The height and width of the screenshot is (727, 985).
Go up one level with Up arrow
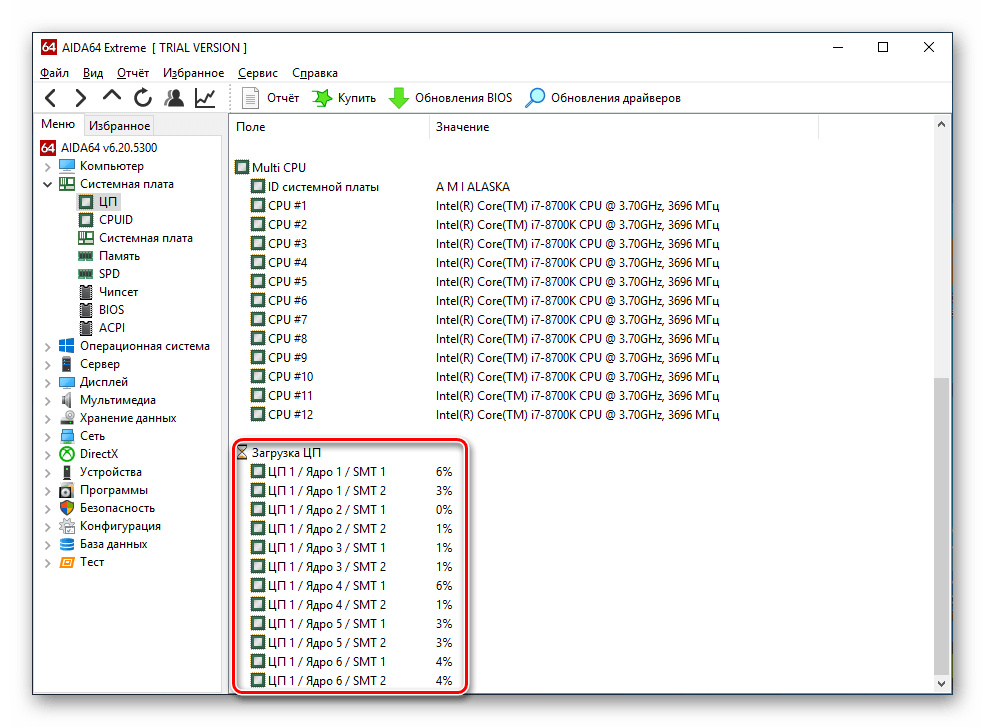[x=112, y=97]
